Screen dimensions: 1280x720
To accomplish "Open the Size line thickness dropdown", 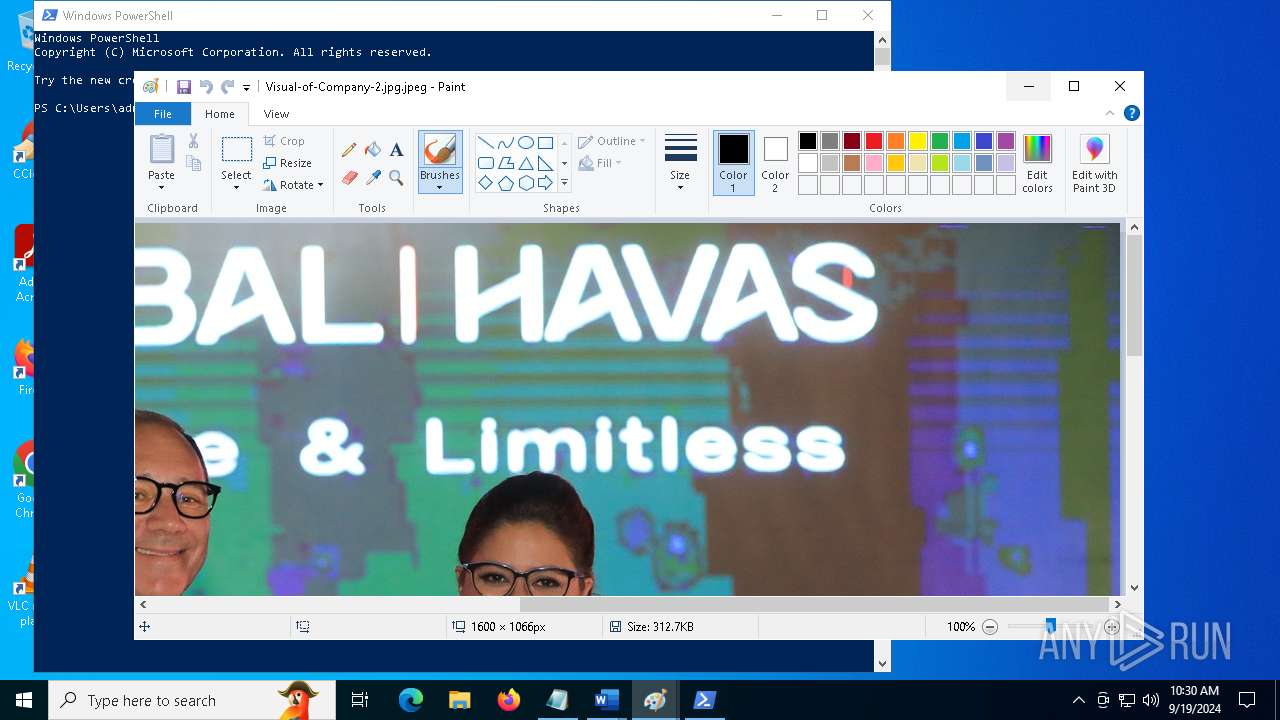I will click(x=680, y=163).
